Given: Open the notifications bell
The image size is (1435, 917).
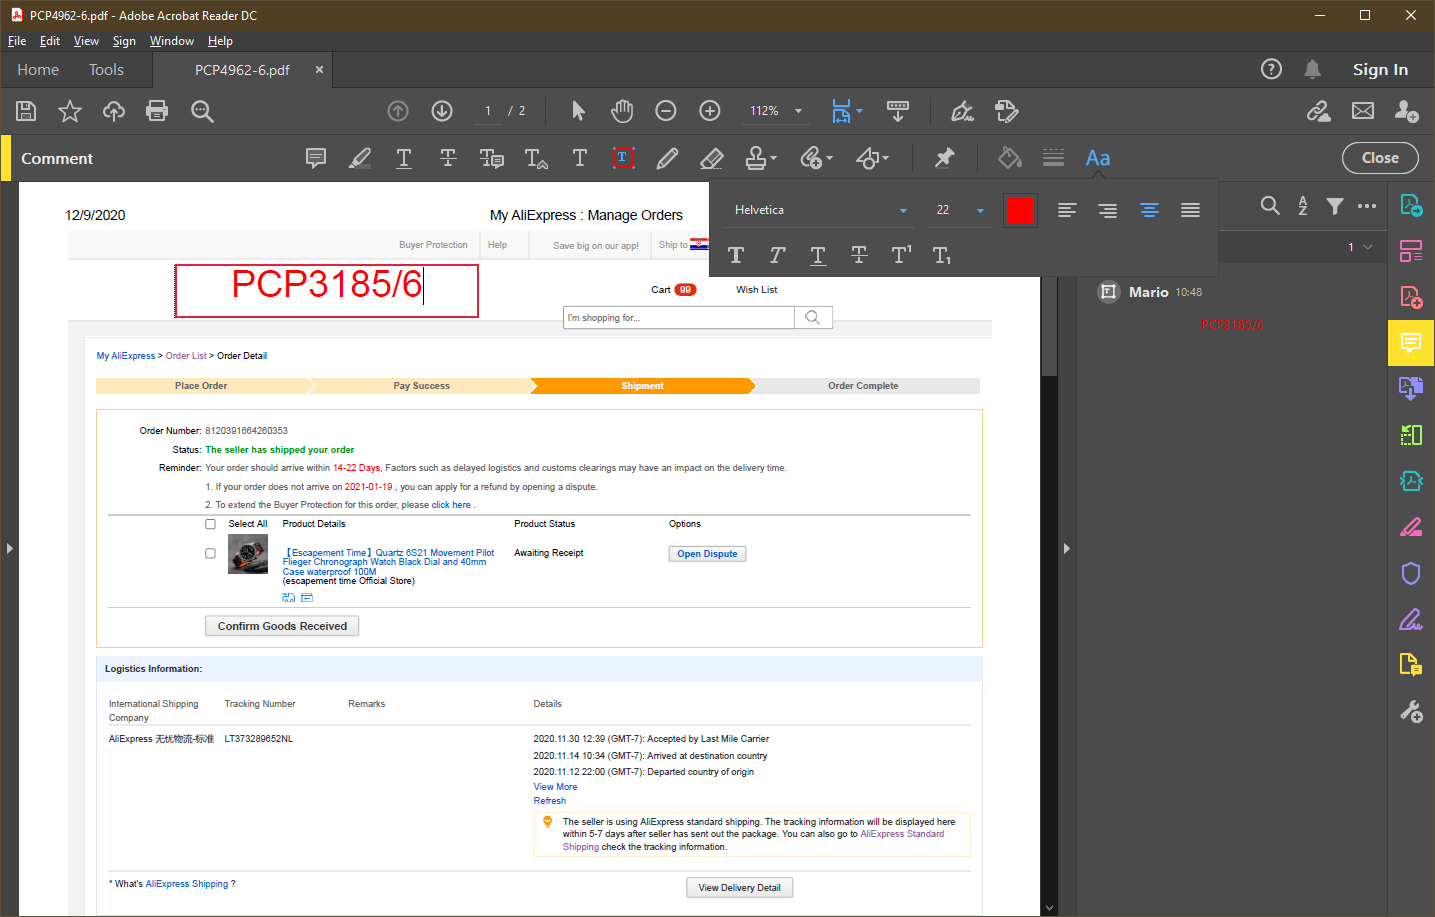Looking at the screenshot, I should click(x=1313, y=69).
